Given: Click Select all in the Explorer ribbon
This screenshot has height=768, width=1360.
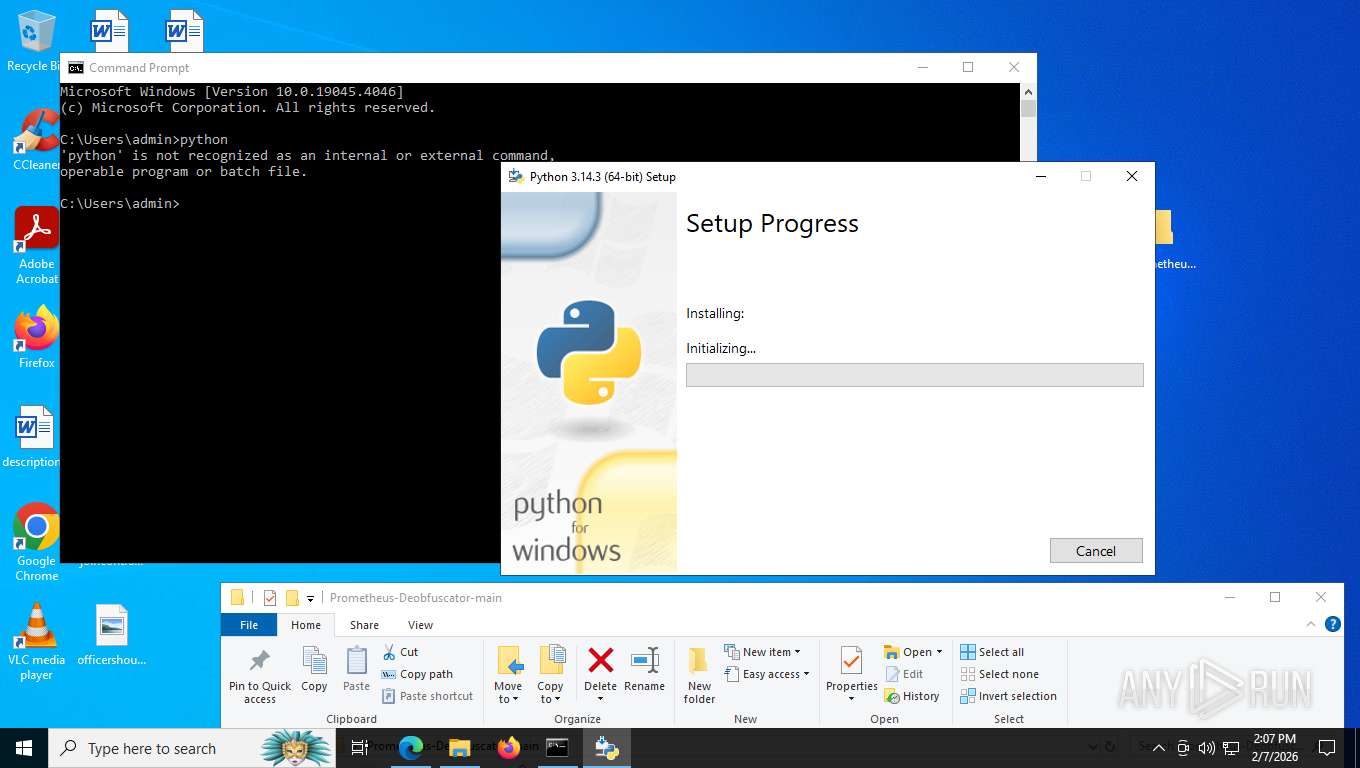Looking at the screenshot, I should pos(992,652).
